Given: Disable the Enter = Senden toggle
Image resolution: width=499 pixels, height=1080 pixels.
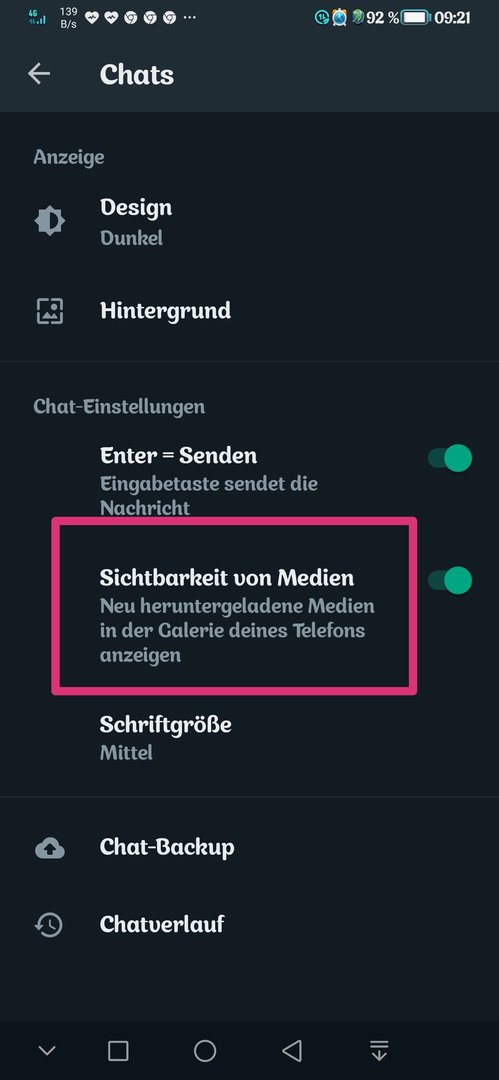Looking at the screenshot, I should [x=450, y=458].
